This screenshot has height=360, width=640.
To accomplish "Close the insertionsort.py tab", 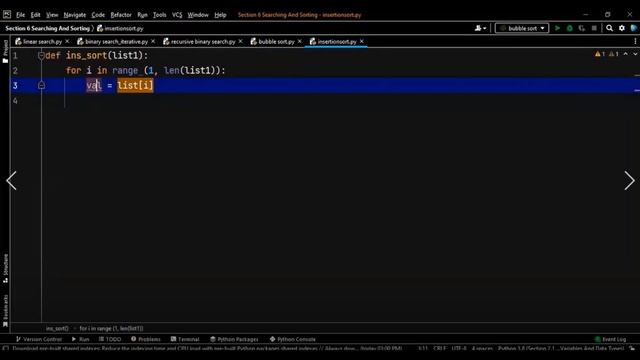I will 362,41.
